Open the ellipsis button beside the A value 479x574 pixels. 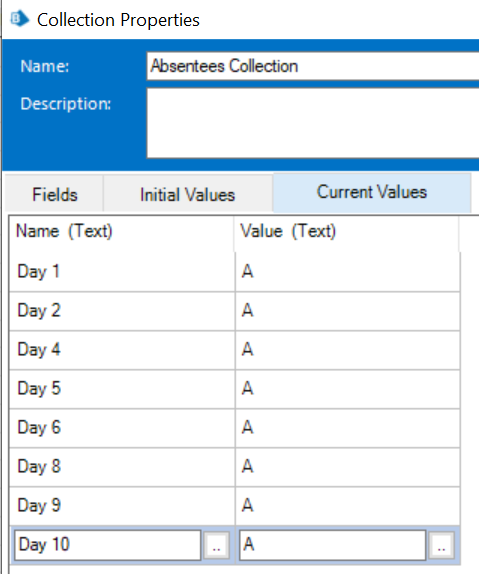441,545
